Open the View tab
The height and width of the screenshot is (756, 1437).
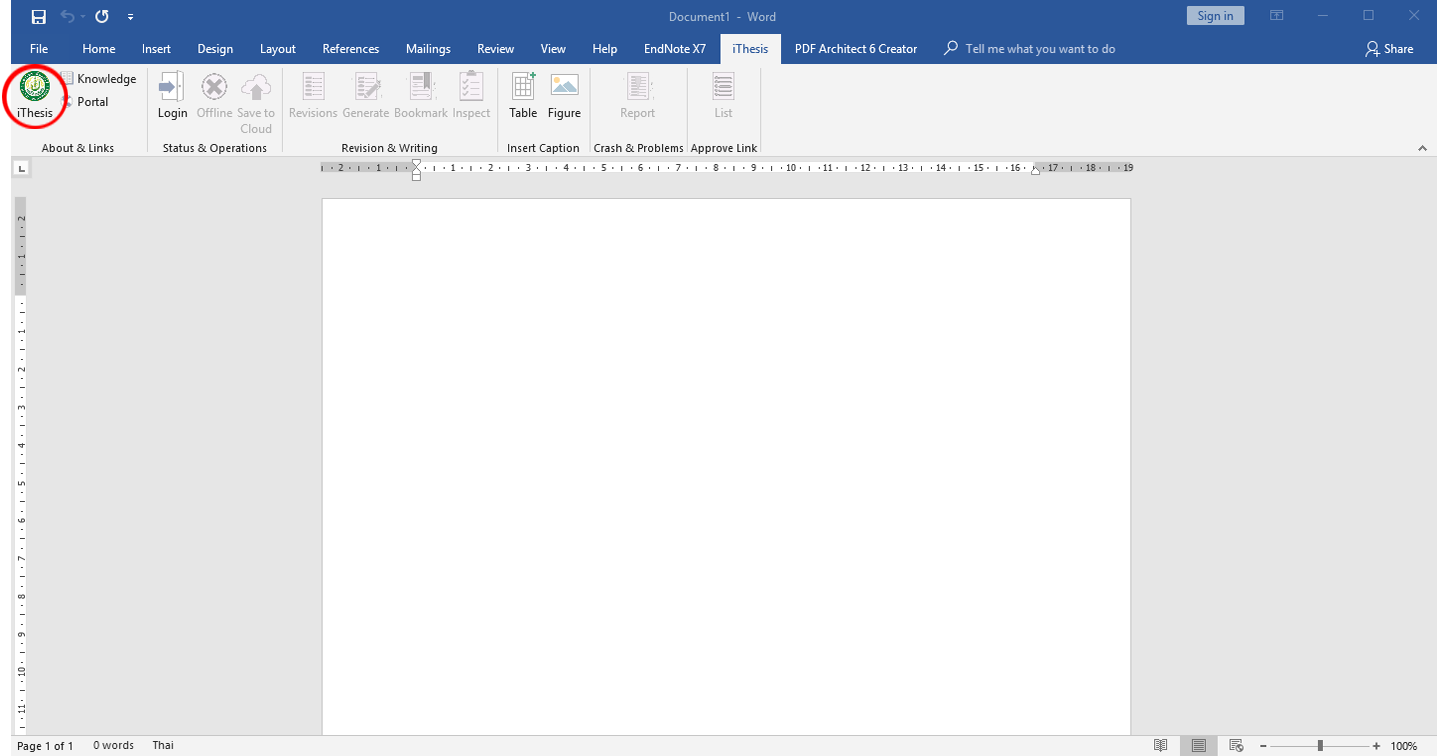pos(553,49)
